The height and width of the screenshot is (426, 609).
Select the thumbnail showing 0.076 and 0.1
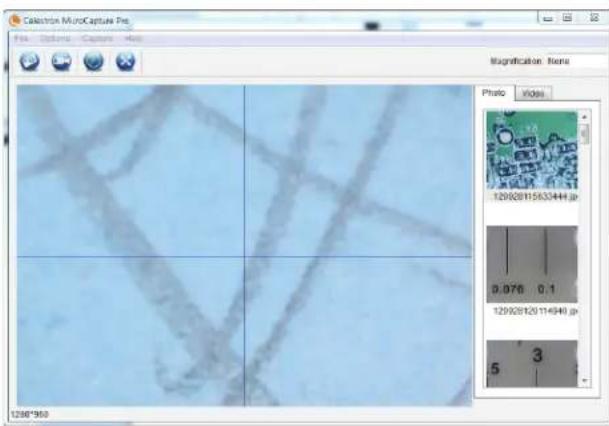532,264
